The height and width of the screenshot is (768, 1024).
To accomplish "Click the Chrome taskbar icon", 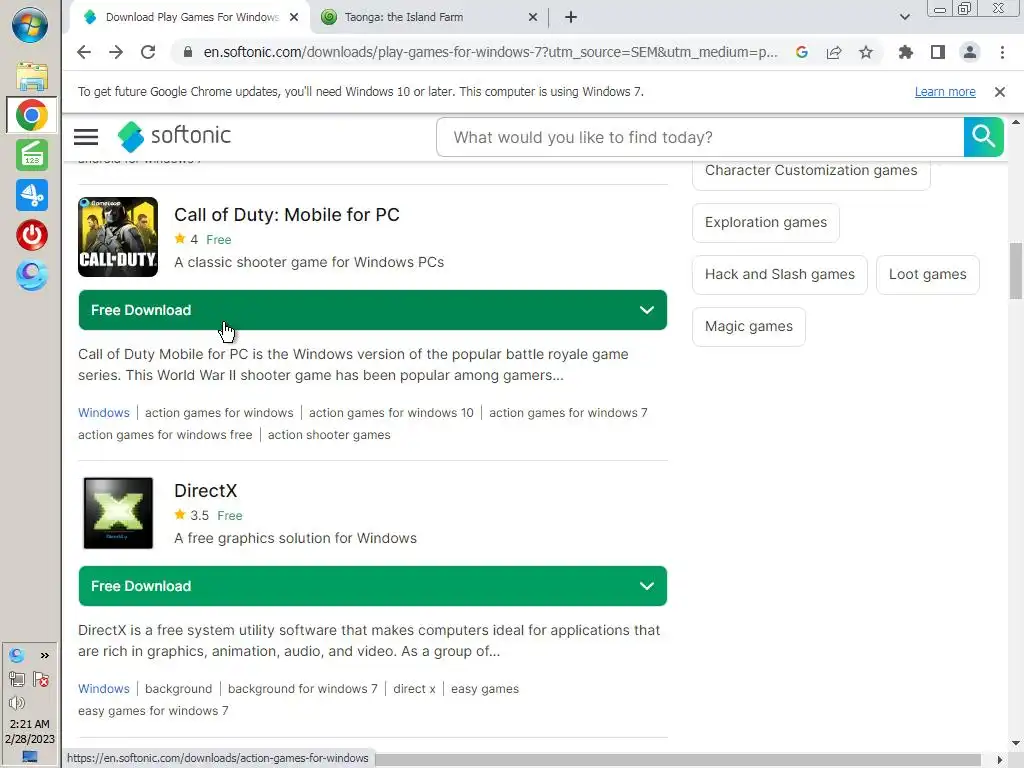I will (x=31, y=116).
